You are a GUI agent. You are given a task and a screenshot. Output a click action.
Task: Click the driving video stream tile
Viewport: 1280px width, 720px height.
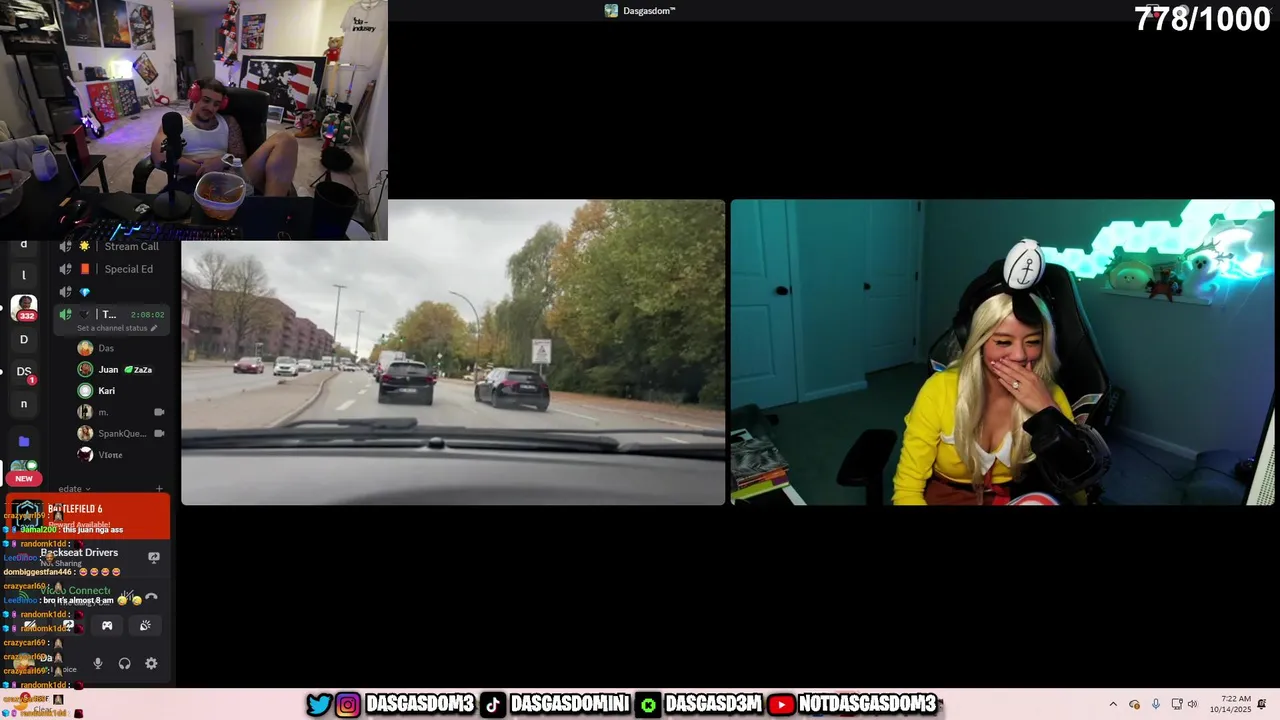pyautogui.click(x=453, y=352)
